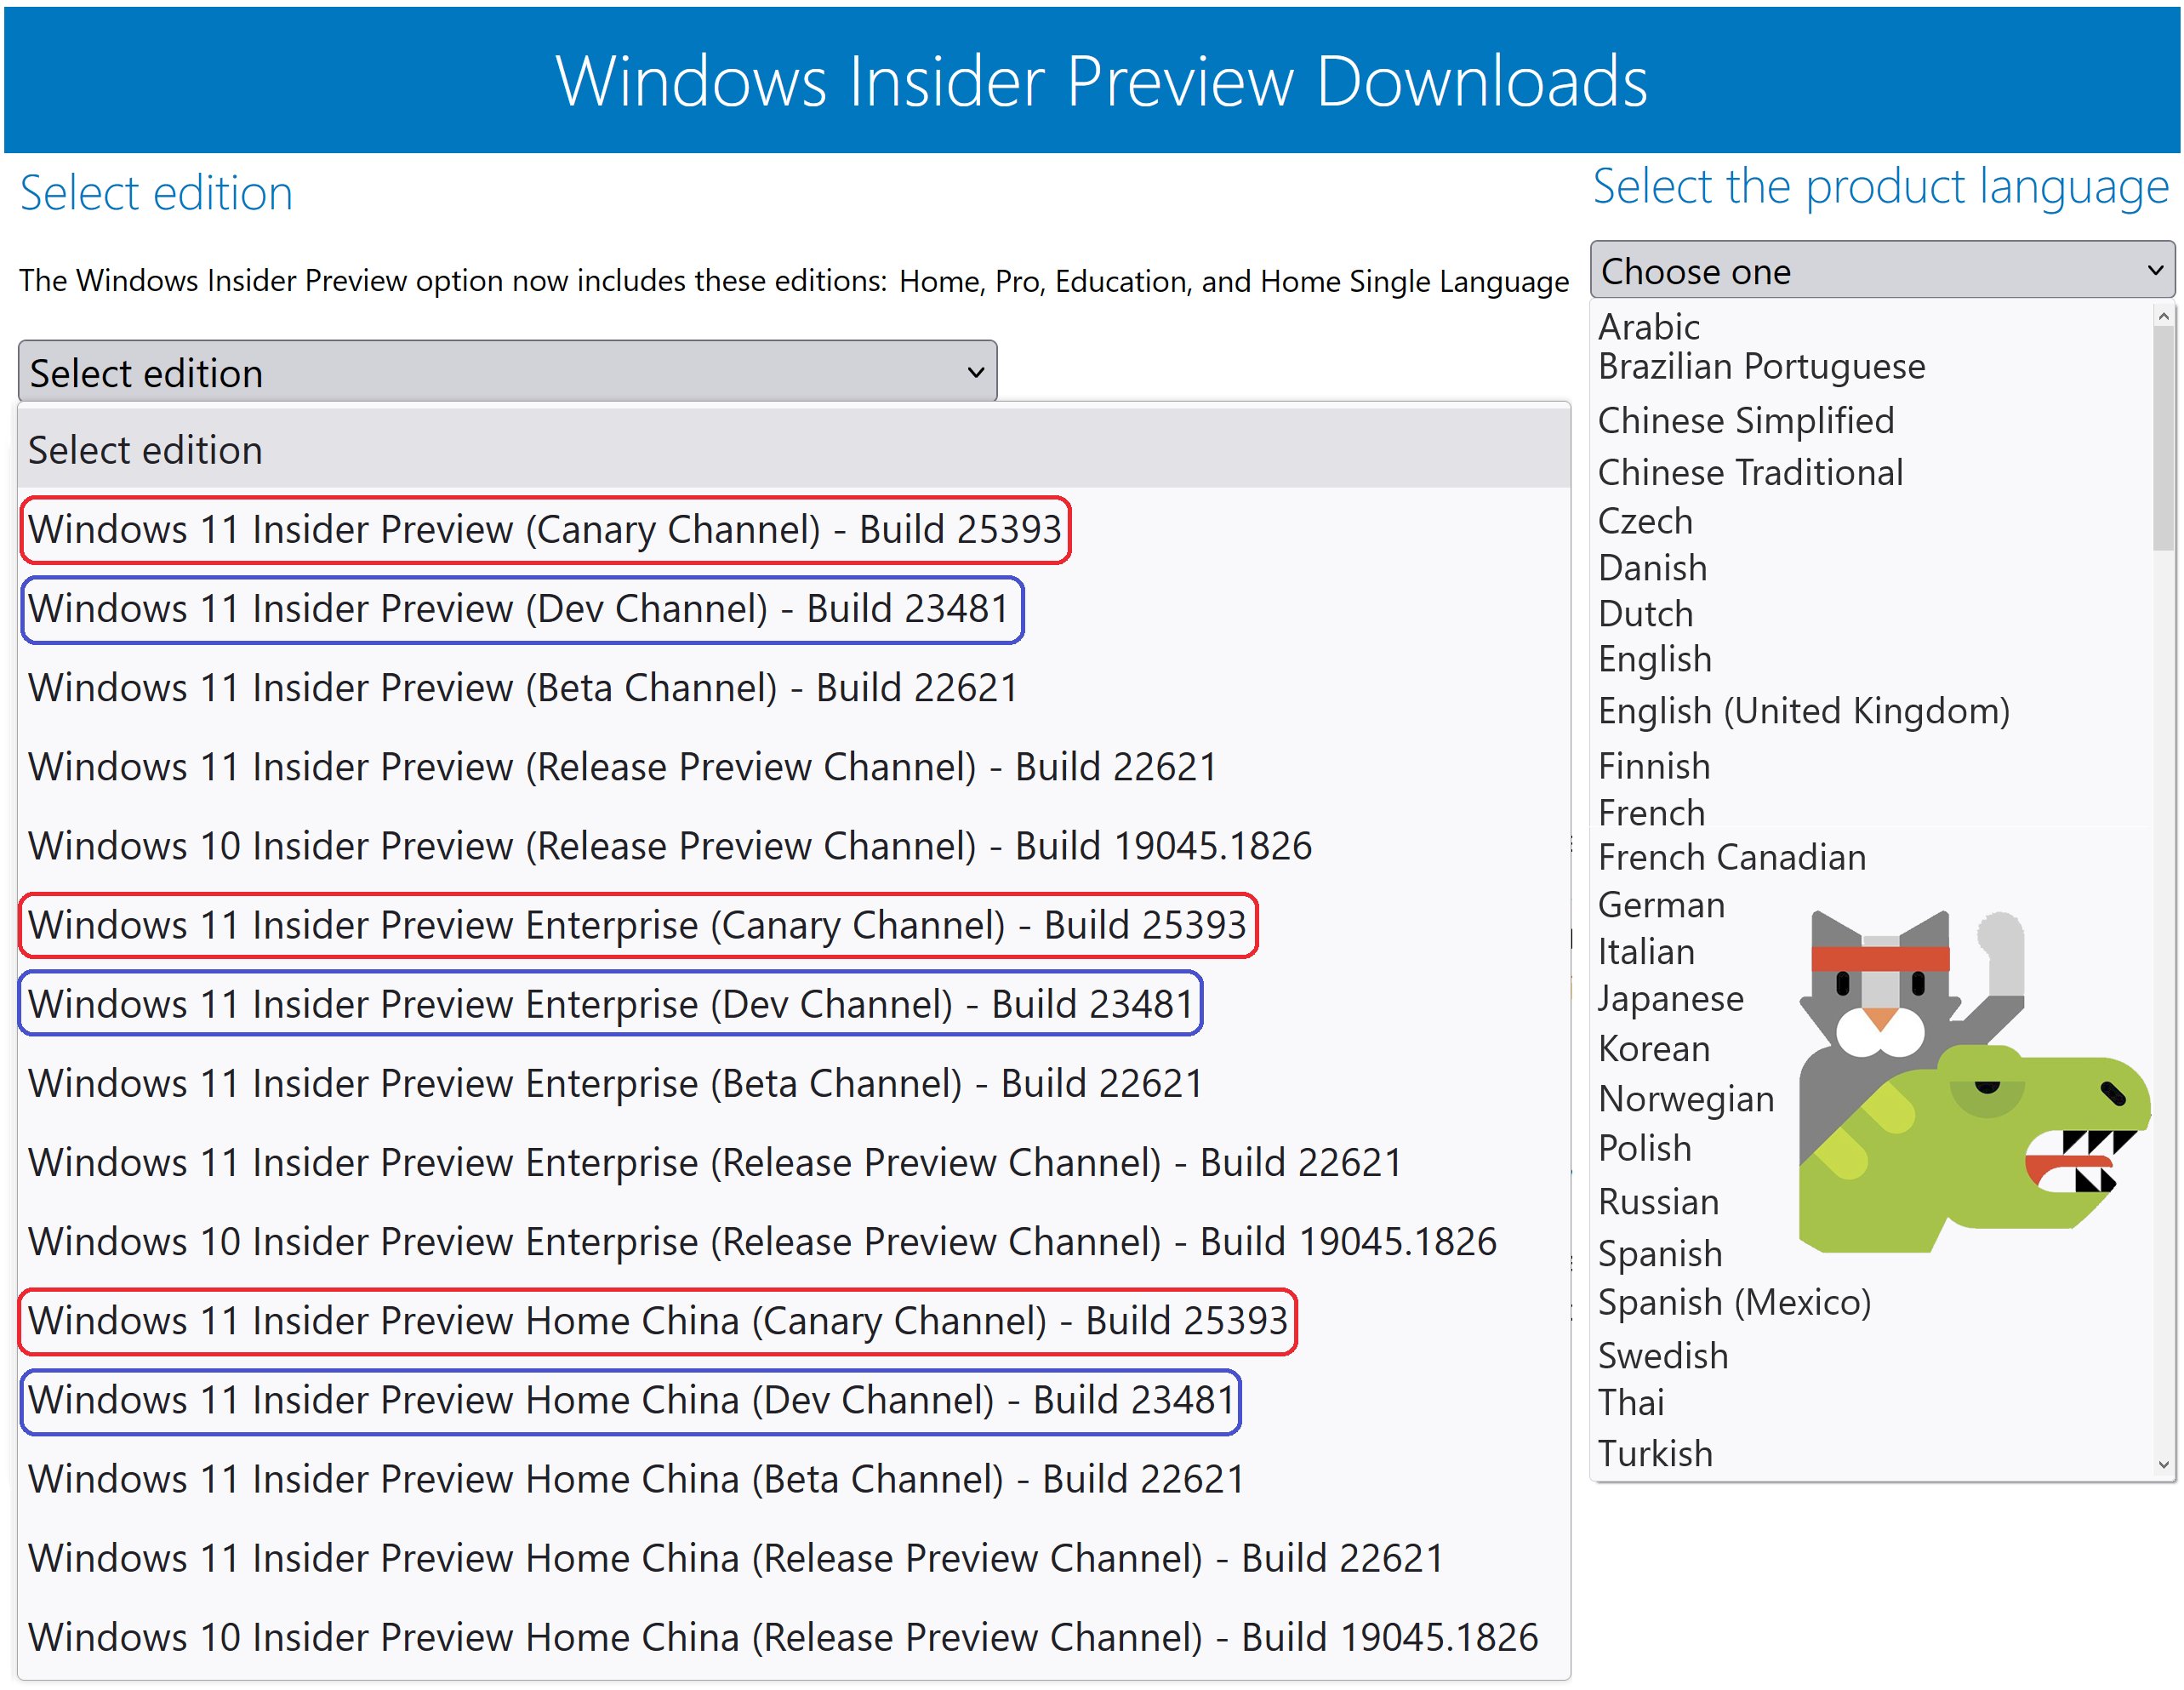
Task: Select Dev Channel Build 23481 edition
Action: click(x=520, y=609)
